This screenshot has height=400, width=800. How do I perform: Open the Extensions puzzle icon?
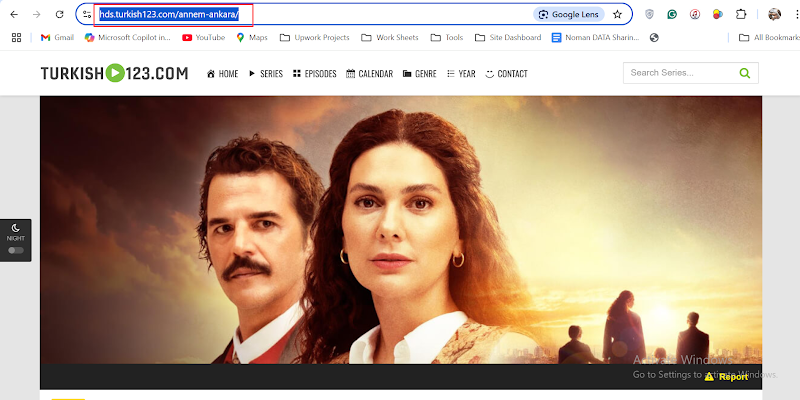tap(741, 14)
